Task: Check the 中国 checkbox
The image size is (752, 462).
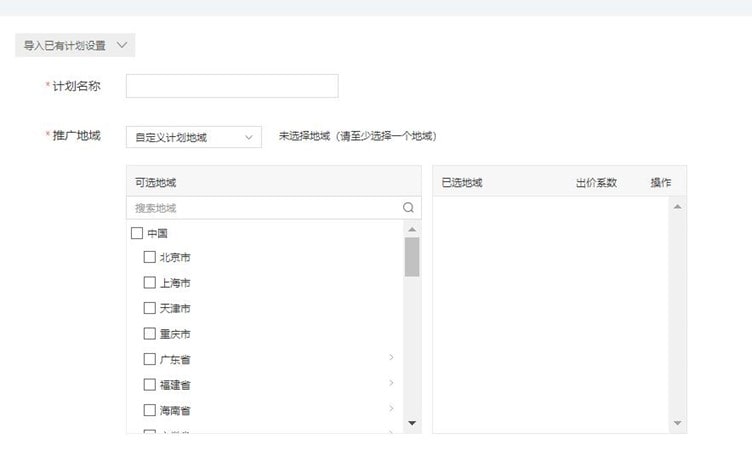Action: click(137, 233)
